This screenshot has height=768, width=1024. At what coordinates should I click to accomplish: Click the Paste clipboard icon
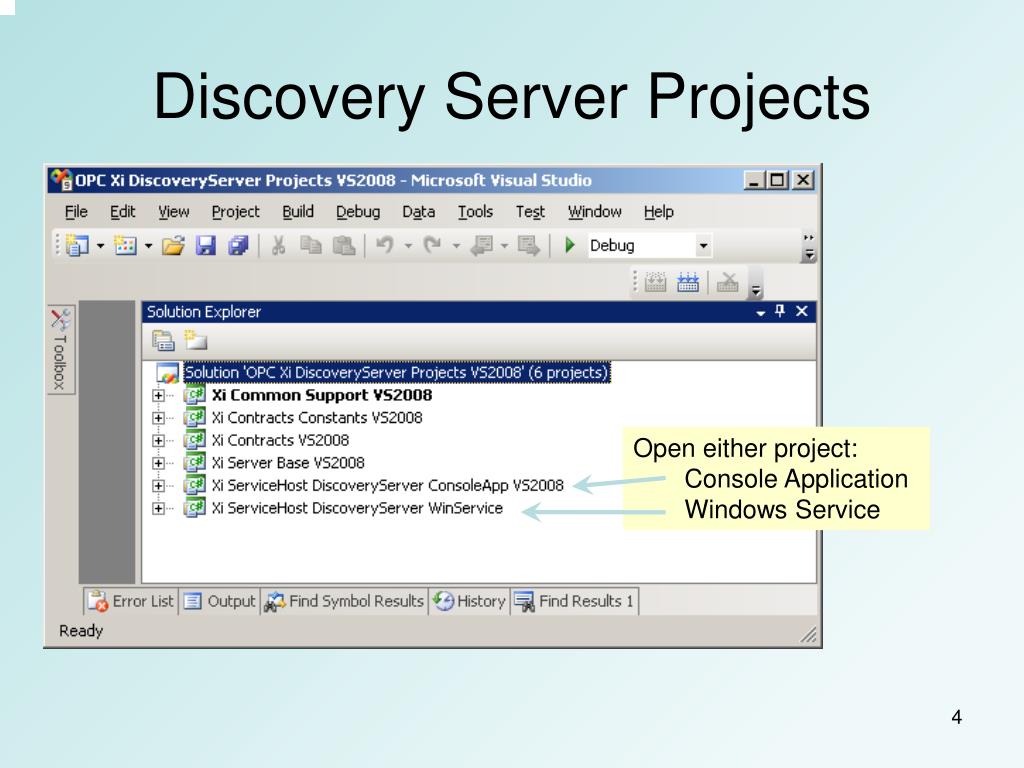(x=344, y=246)
